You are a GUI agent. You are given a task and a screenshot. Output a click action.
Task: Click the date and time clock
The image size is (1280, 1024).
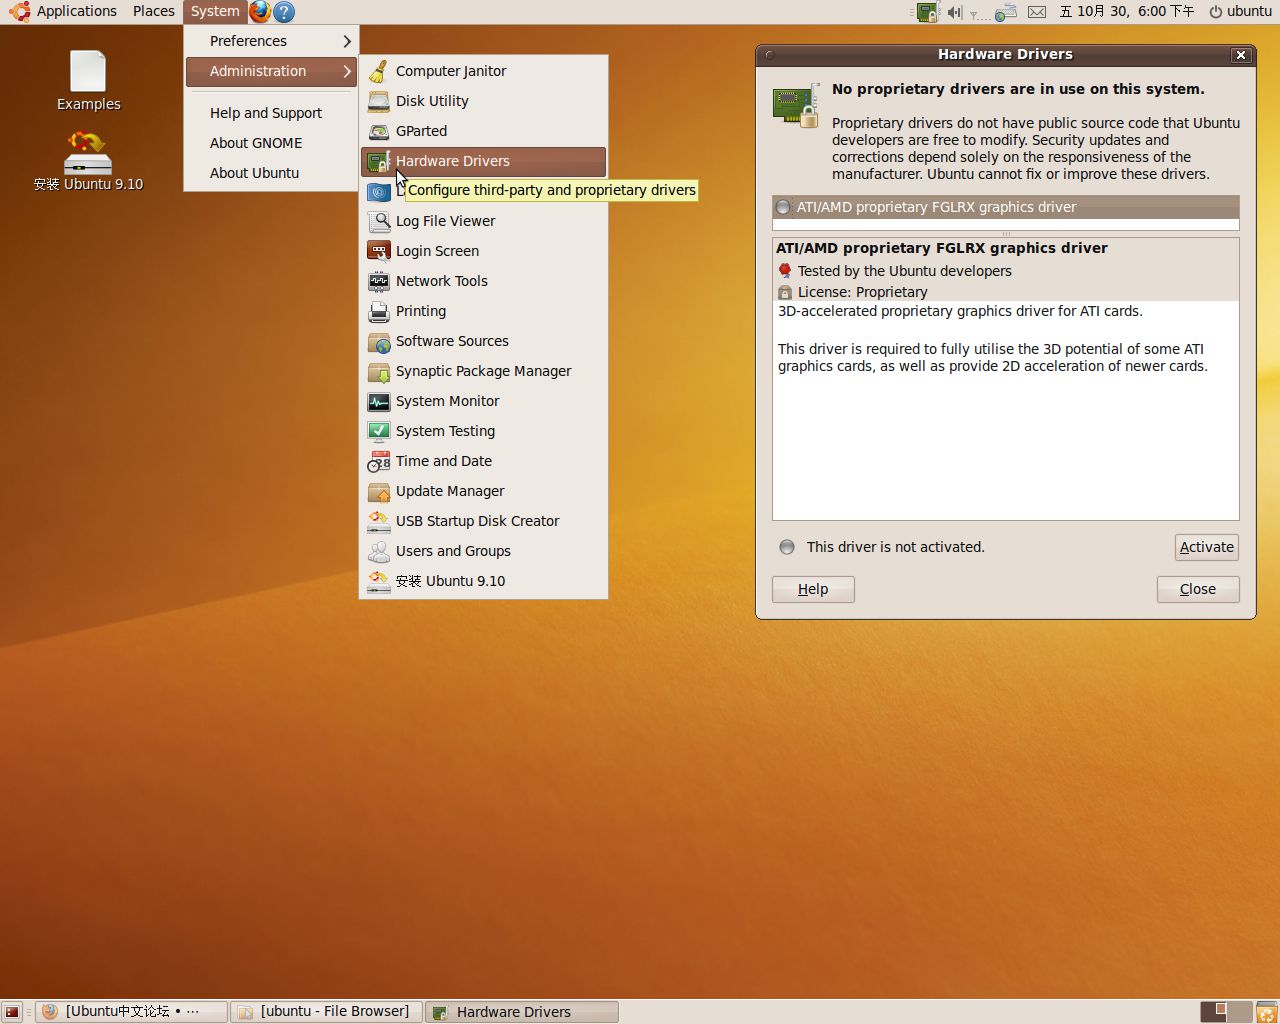1127,12
